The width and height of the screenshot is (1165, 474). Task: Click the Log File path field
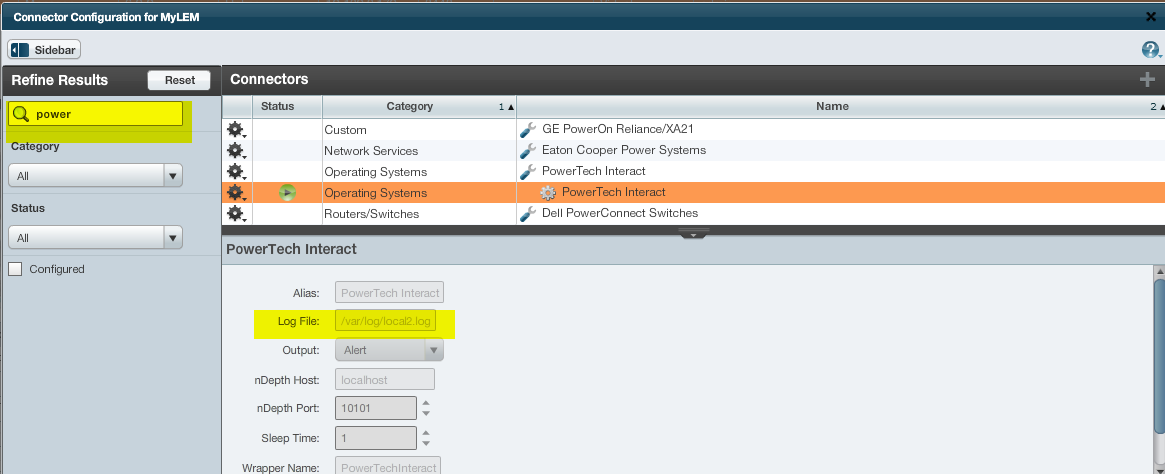tap(386, 321)
